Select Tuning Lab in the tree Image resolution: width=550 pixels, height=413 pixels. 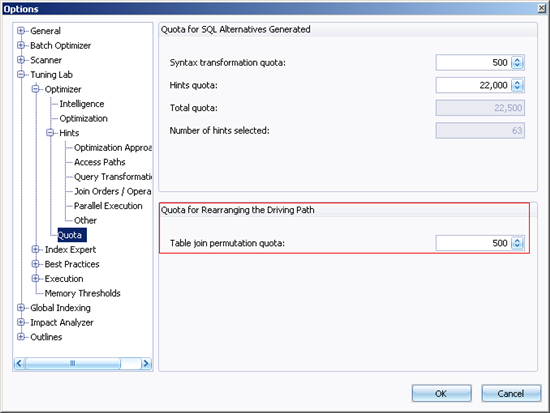(51, 75)
